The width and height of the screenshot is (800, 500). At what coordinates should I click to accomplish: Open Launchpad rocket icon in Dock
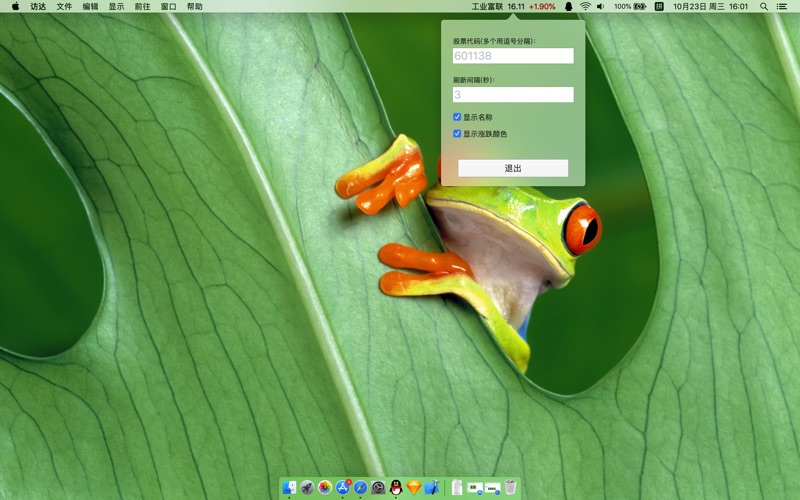tap(307, 487)
